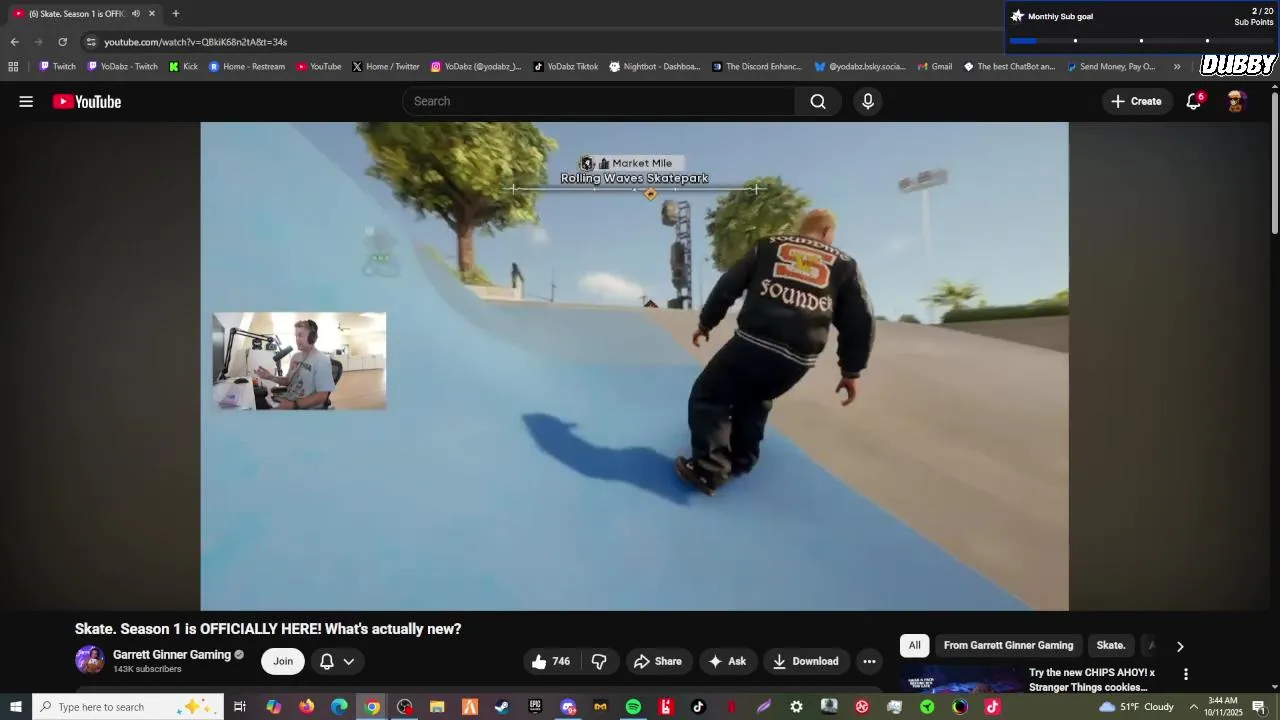Open Task View on the taskbar

240,707
